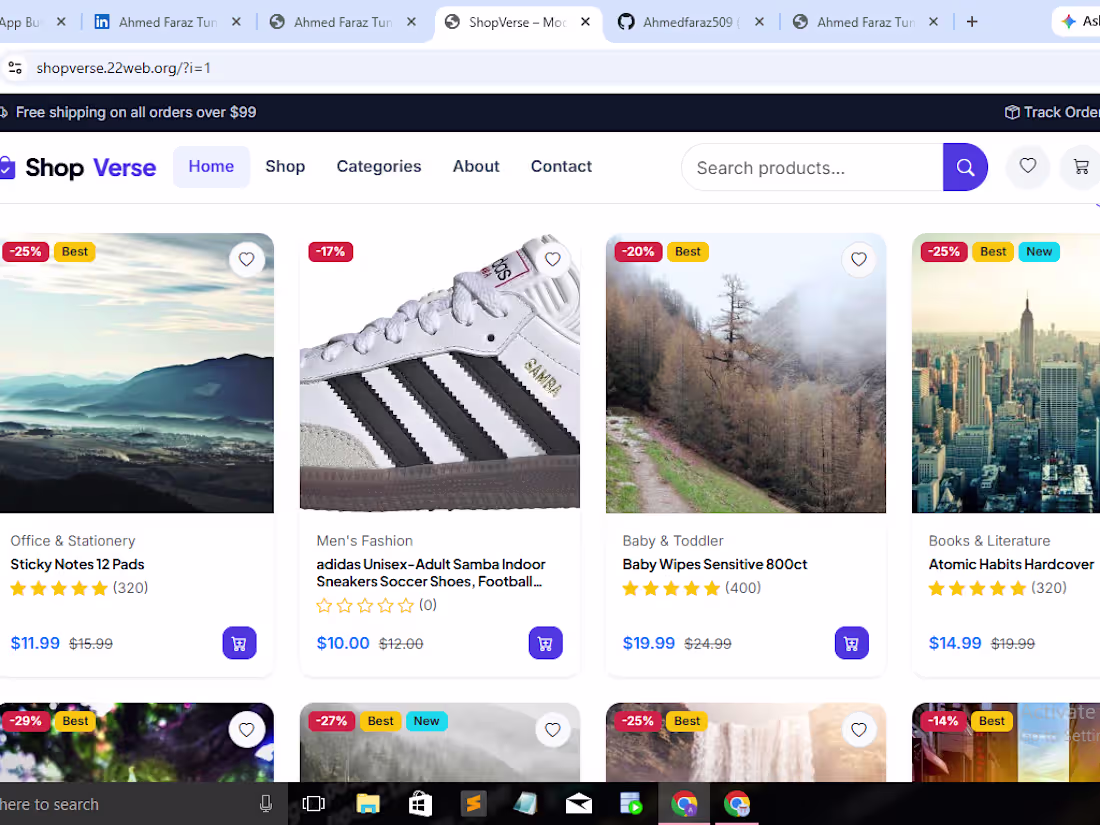Viewport: 1100px width, 825px height.
Task: Click the search magnifier button
Action: 965,167
